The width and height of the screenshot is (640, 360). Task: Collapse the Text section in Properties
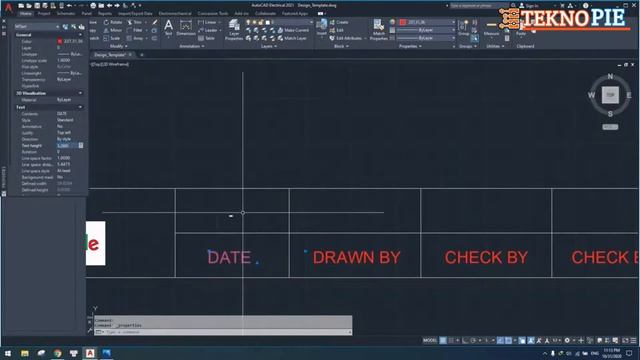click(x=80, y=107)
